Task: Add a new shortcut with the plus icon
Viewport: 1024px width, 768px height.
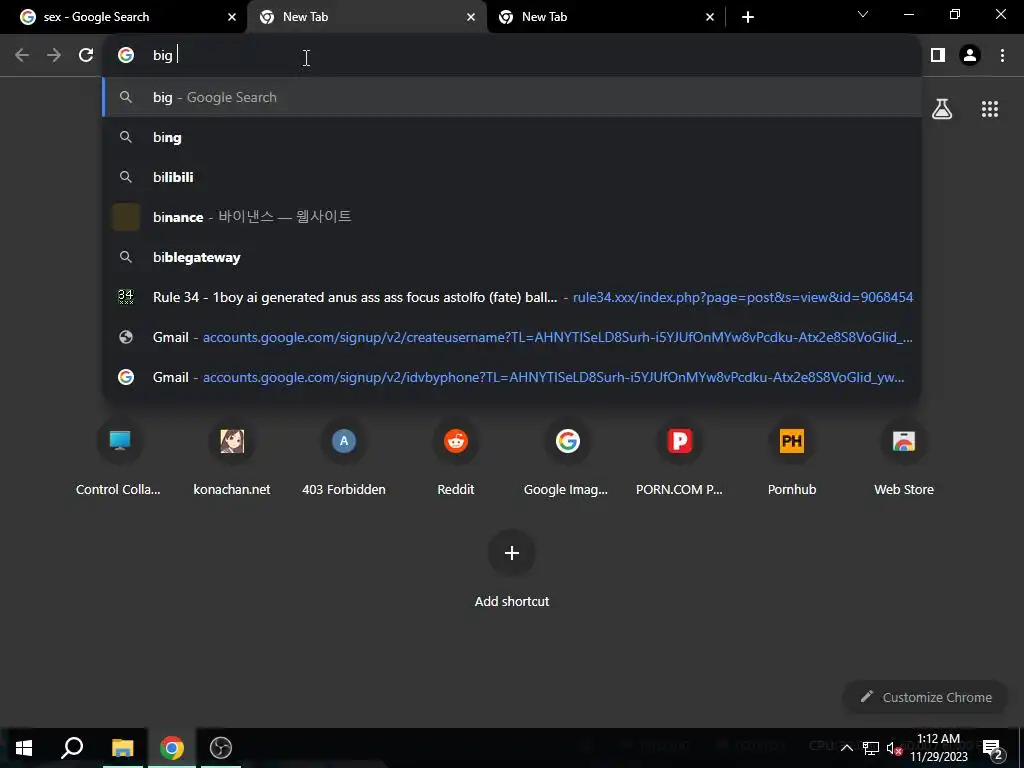Action: [512, 553]
